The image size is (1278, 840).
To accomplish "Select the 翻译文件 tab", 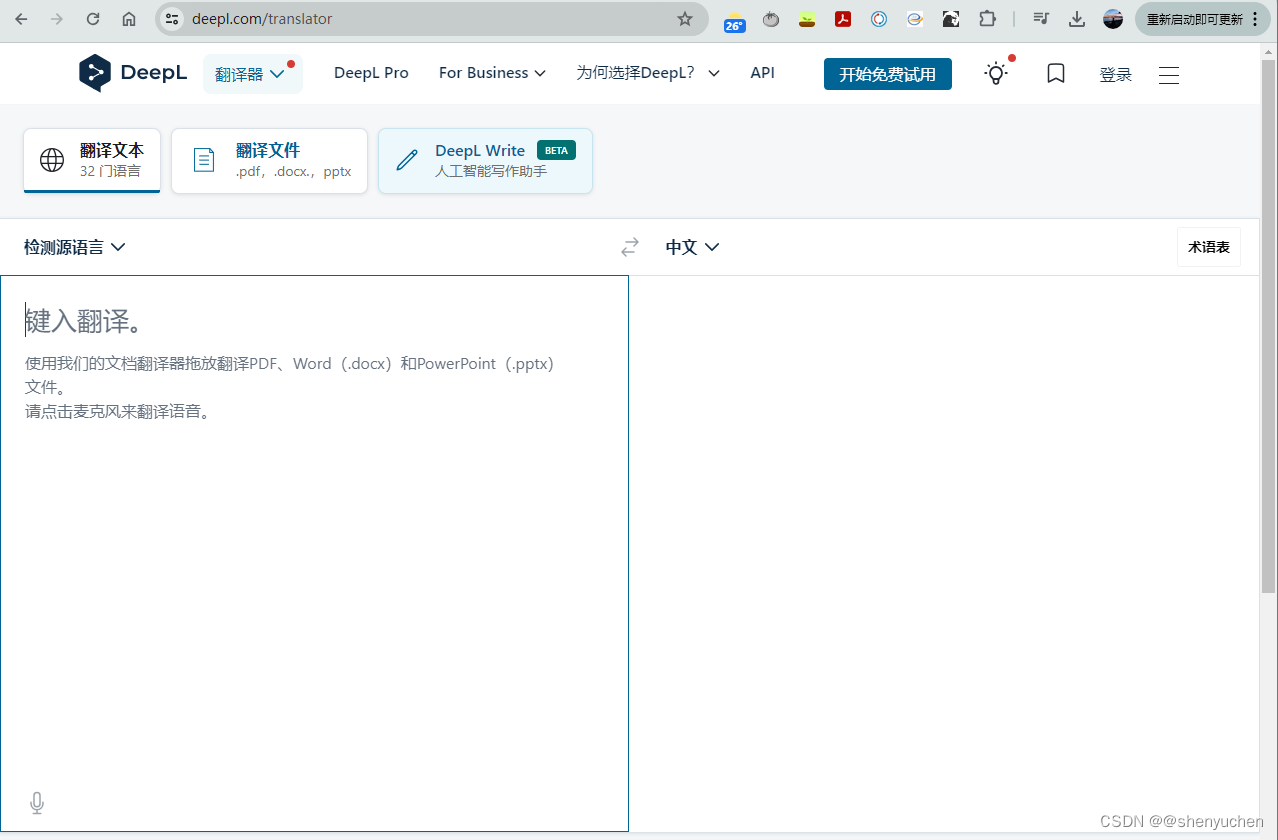I will tap(269, 160).
